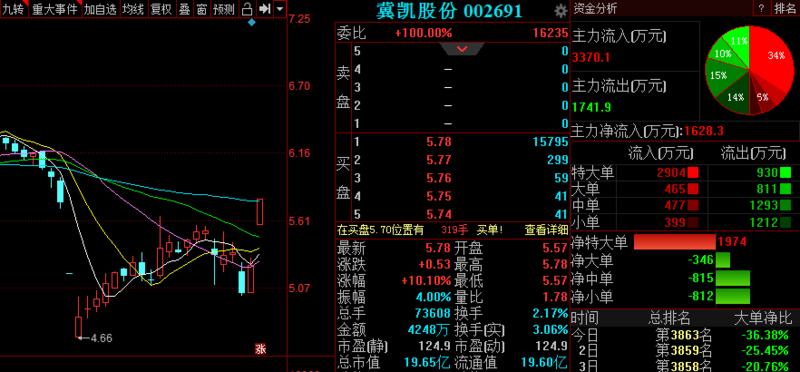
Task: Open the settings gear beside stock name
Action: 561,11
